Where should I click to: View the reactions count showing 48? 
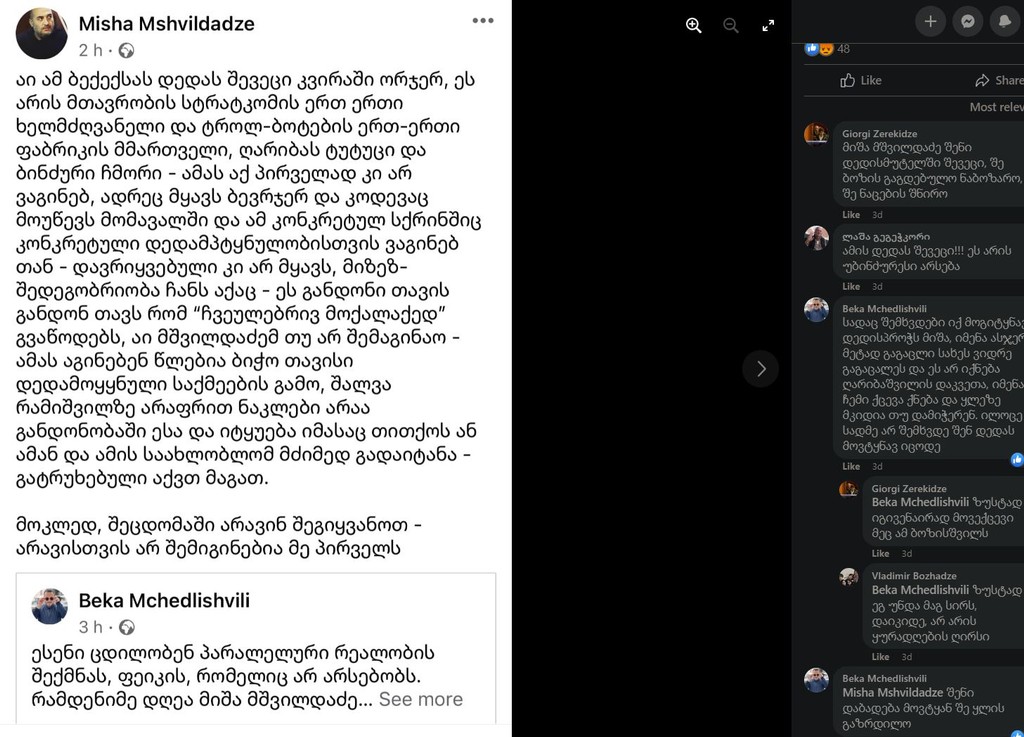point(827,49)
